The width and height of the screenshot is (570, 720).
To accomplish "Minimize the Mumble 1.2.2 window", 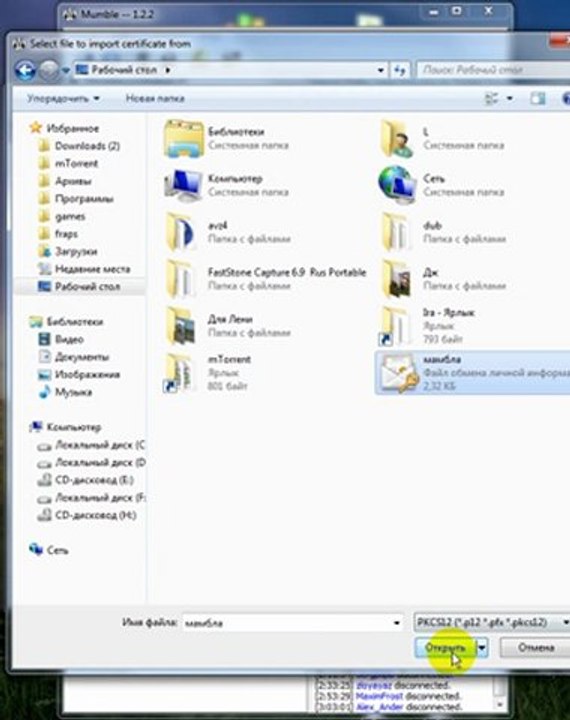I will (x=434, y=11).
